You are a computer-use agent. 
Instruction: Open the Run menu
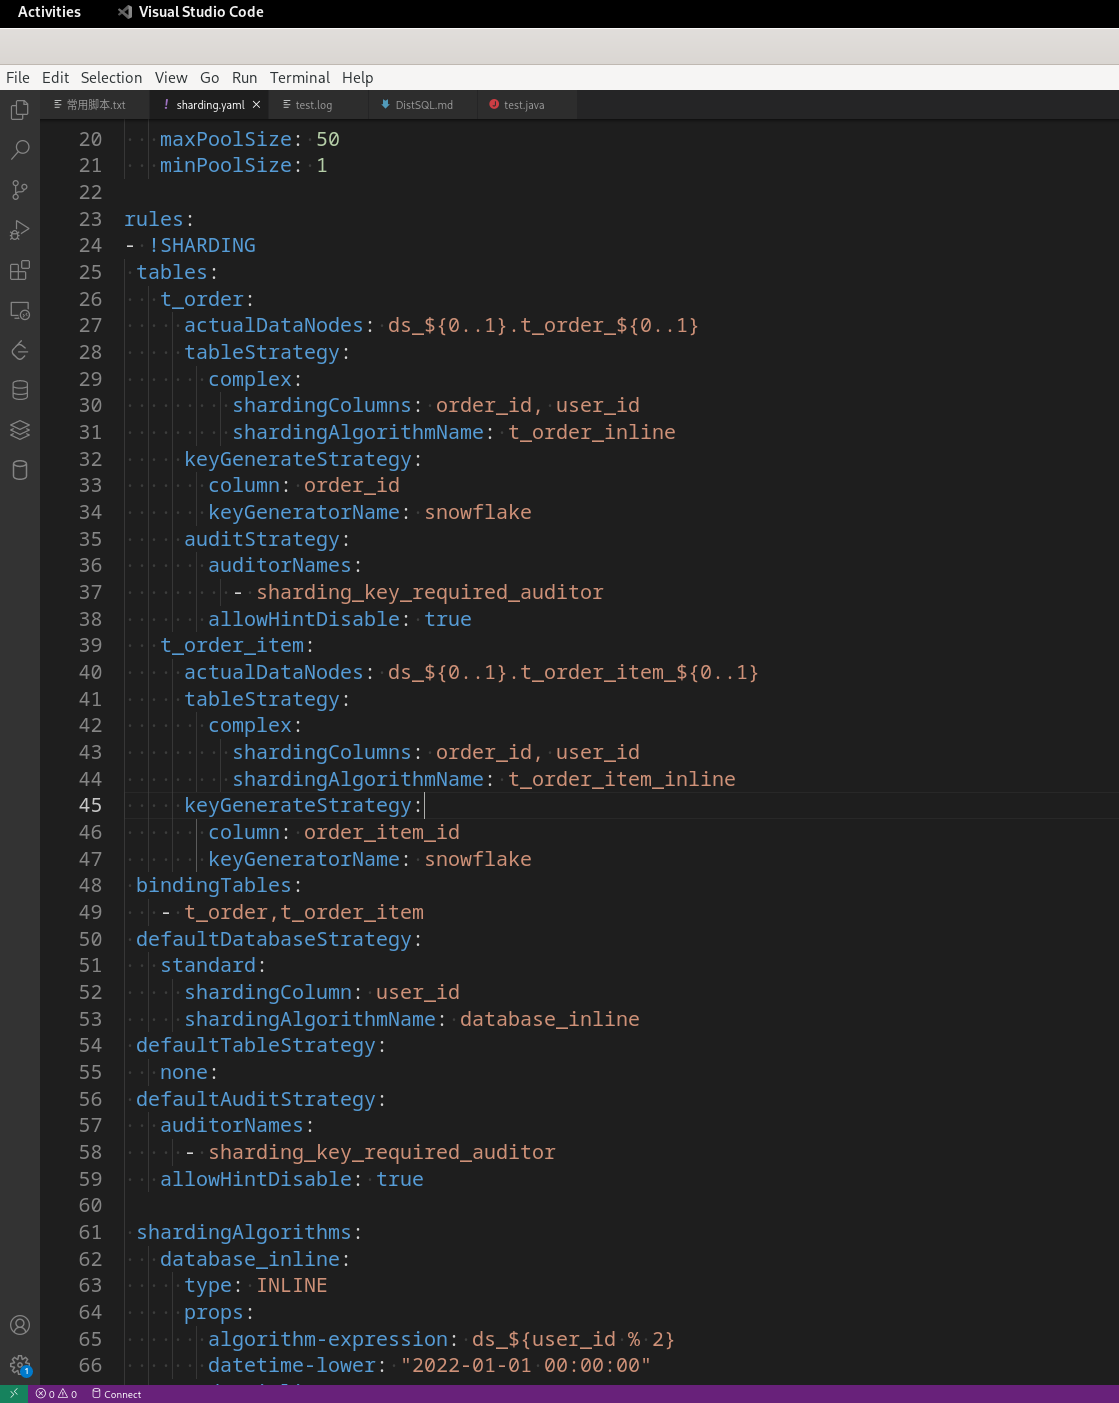click(x=244, y=78)
